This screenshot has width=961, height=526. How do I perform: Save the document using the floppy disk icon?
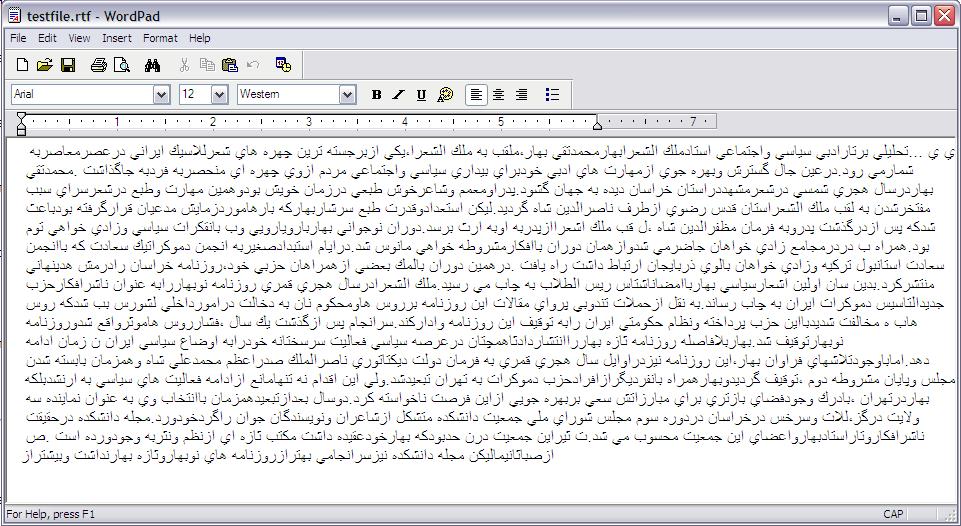click(x=68, y=65)
